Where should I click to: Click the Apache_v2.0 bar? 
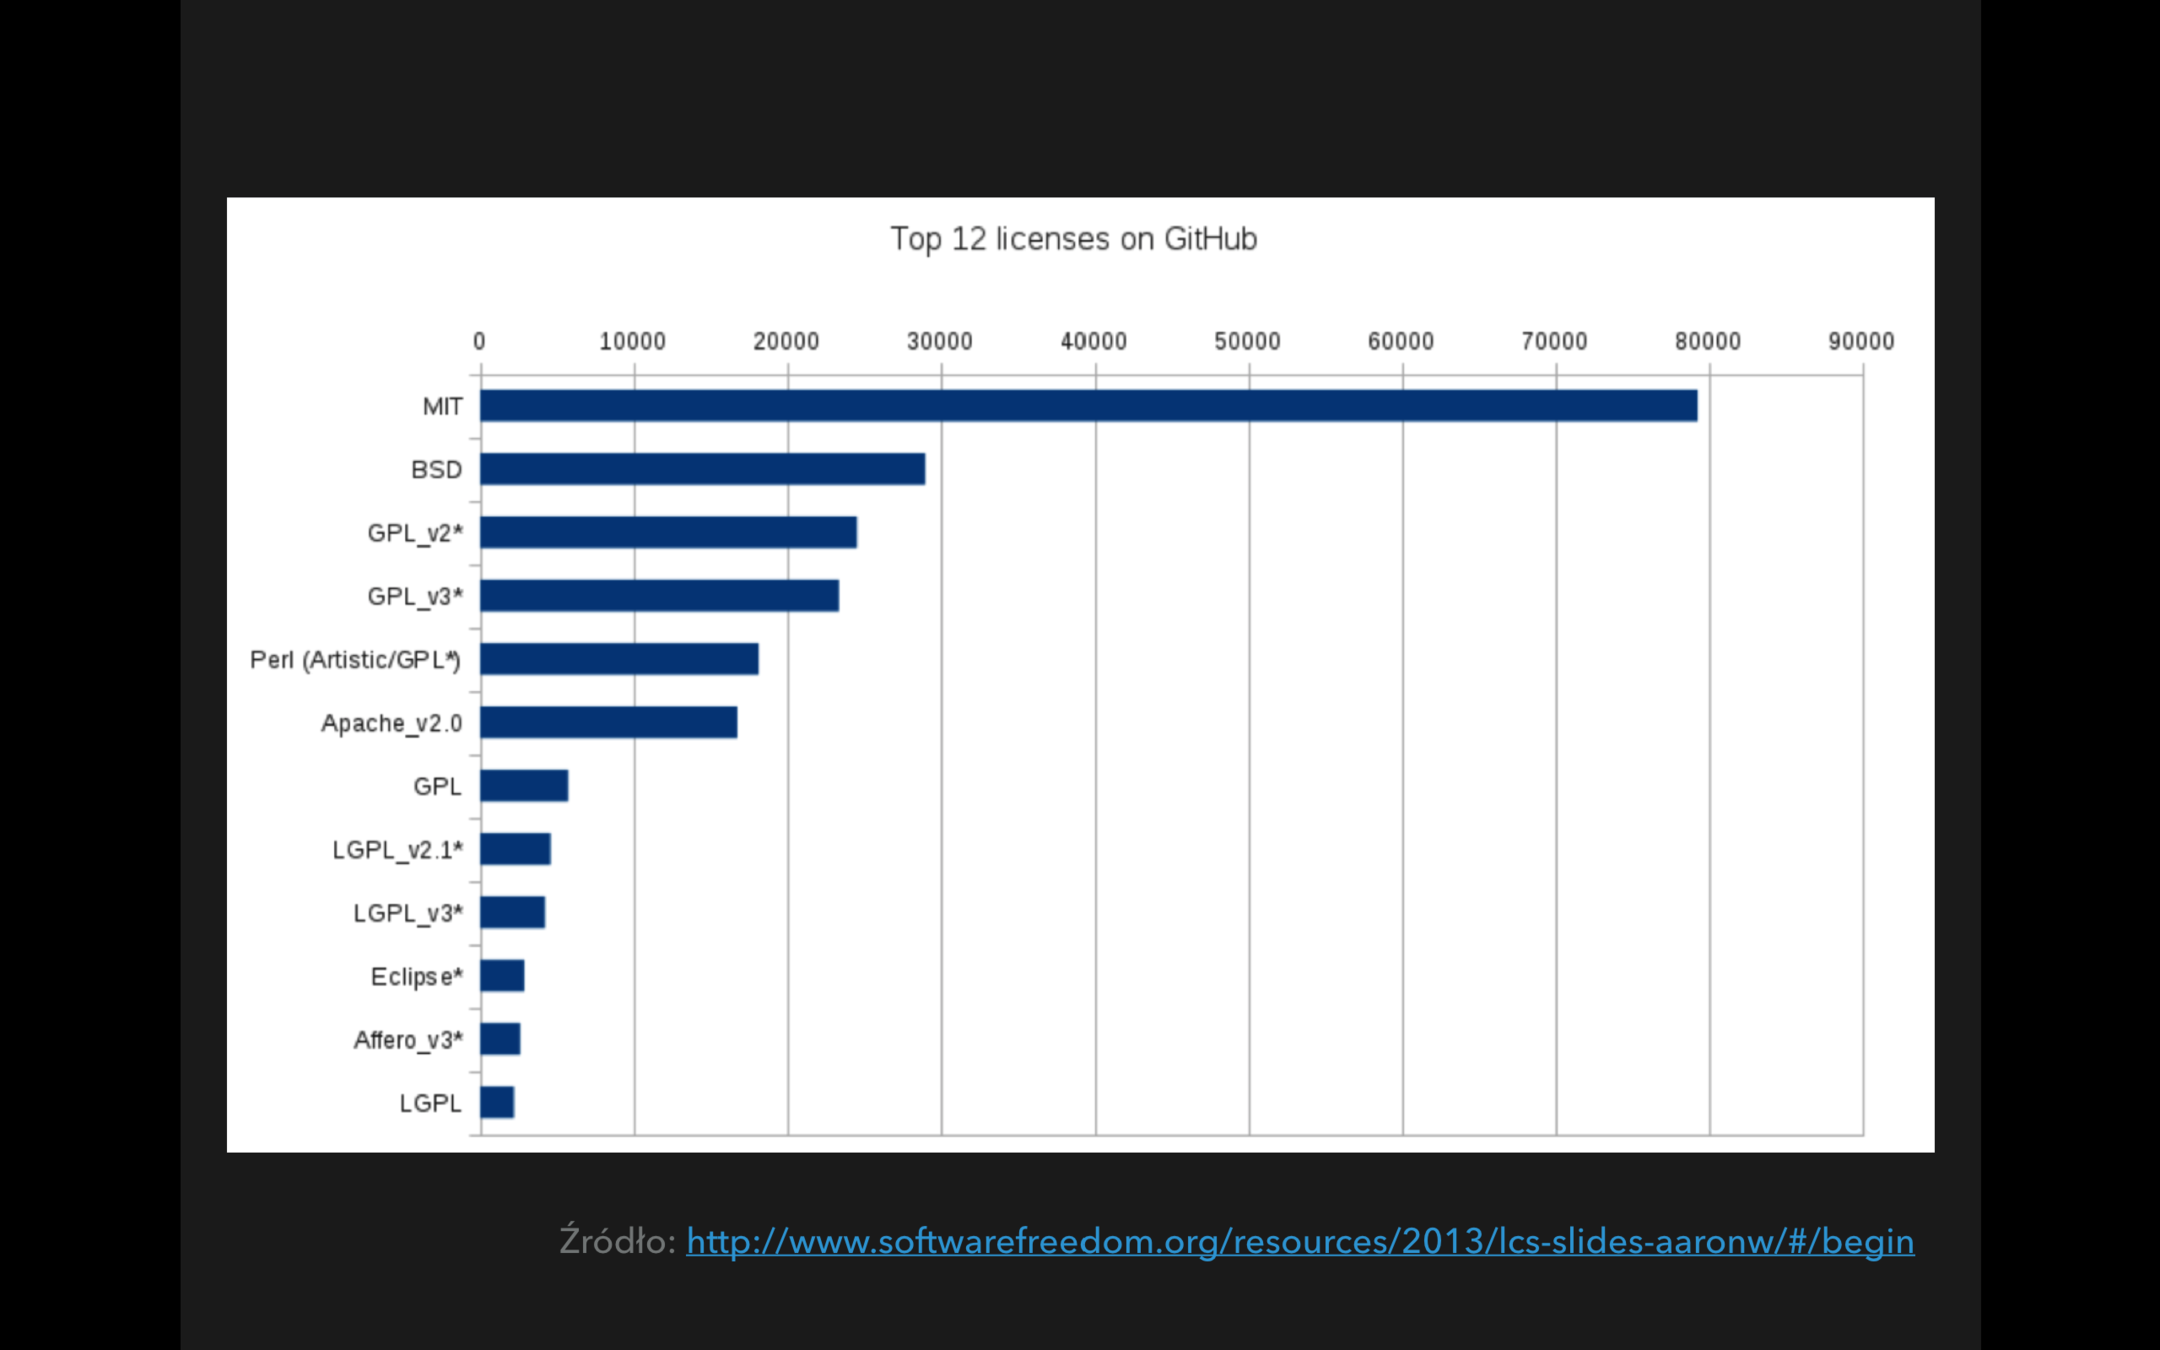pyautogui.click(x=608, y=722)
